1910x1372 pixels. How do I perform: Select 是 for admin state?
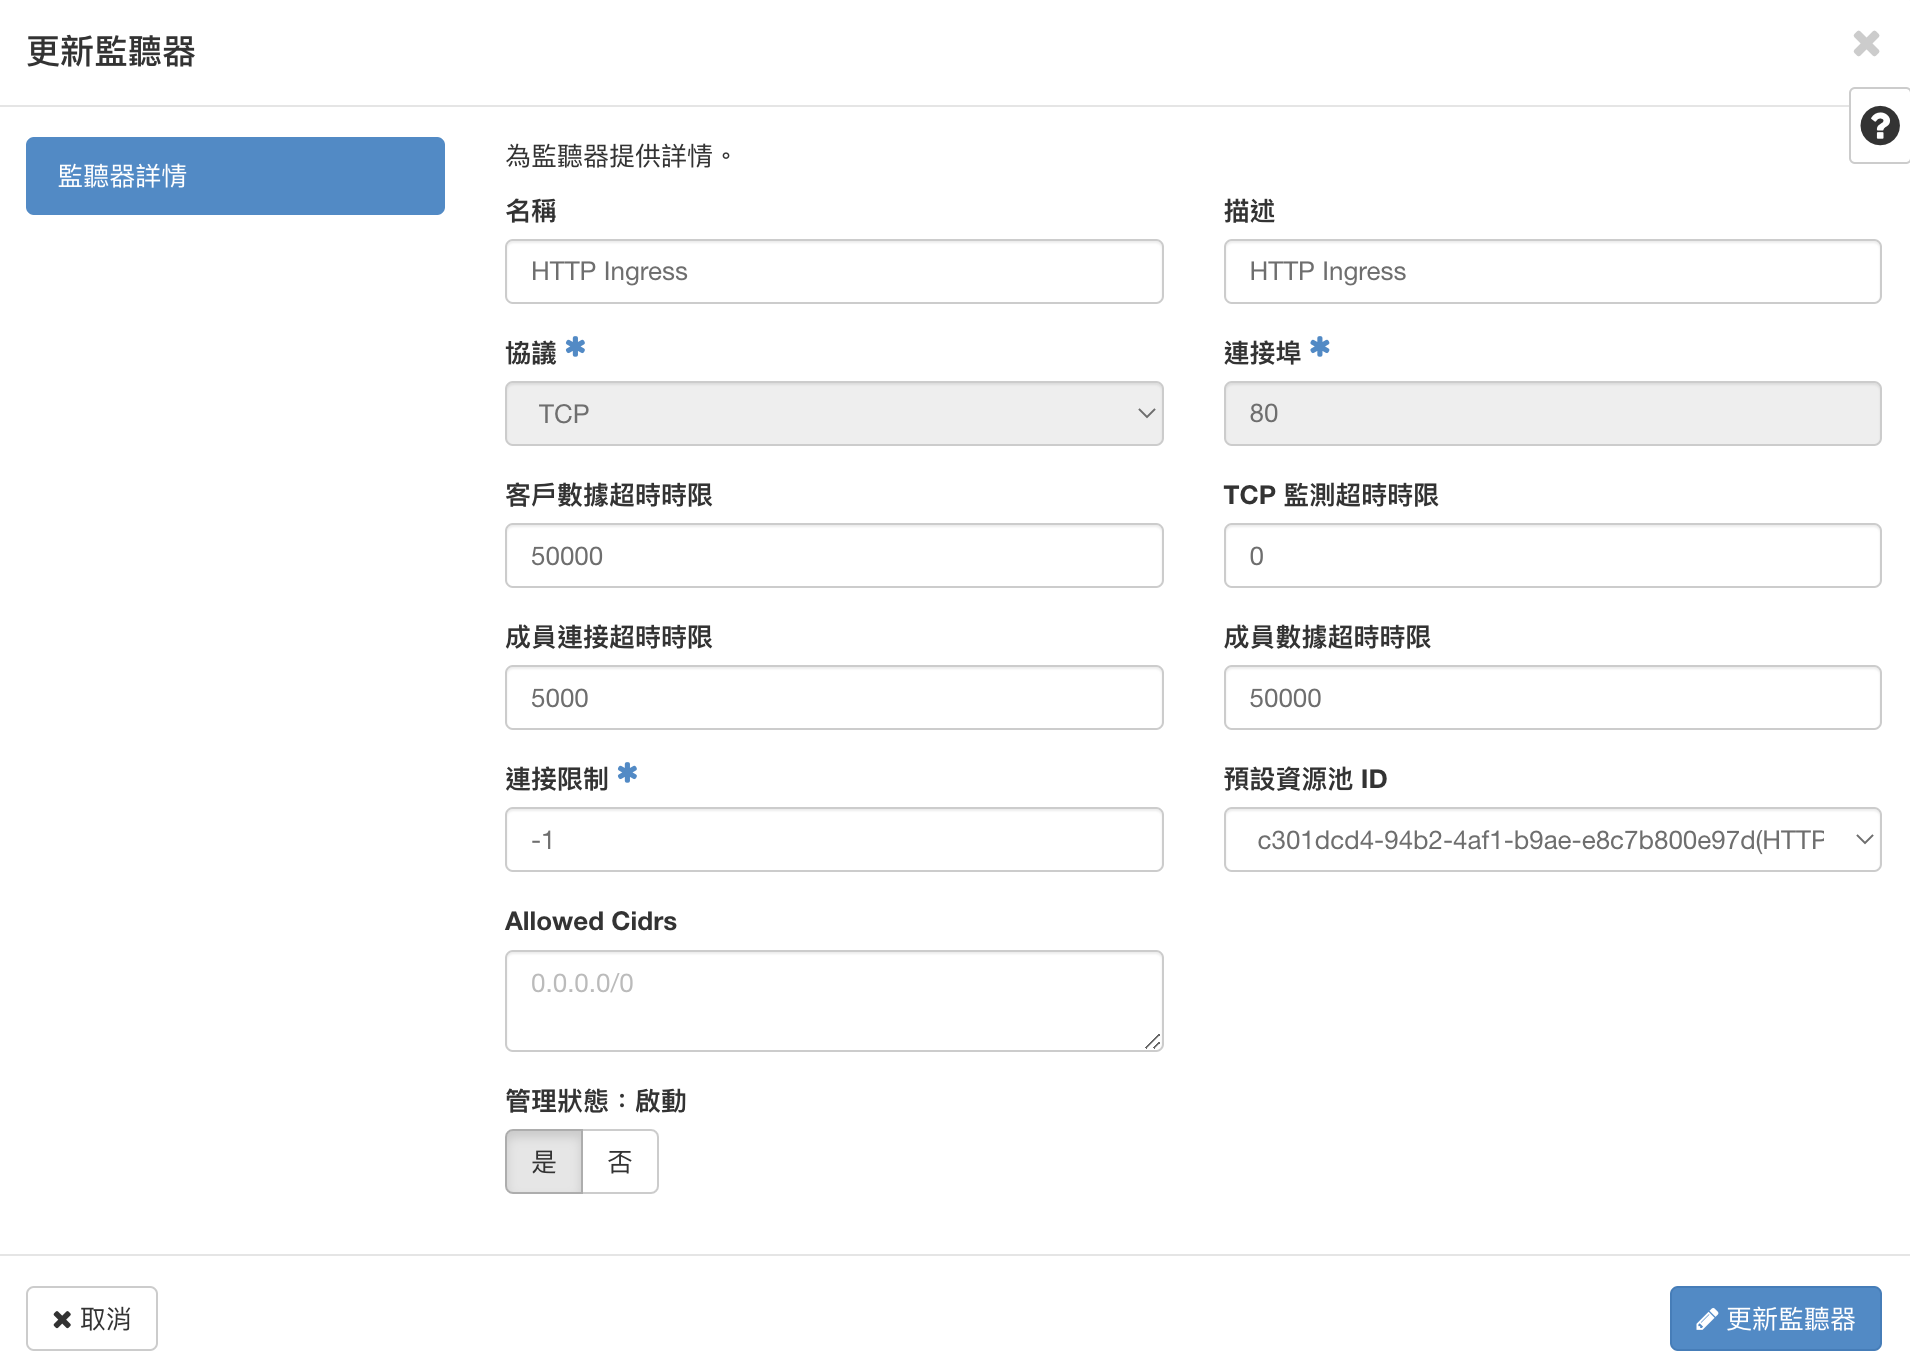click(x=544, y=1161)
